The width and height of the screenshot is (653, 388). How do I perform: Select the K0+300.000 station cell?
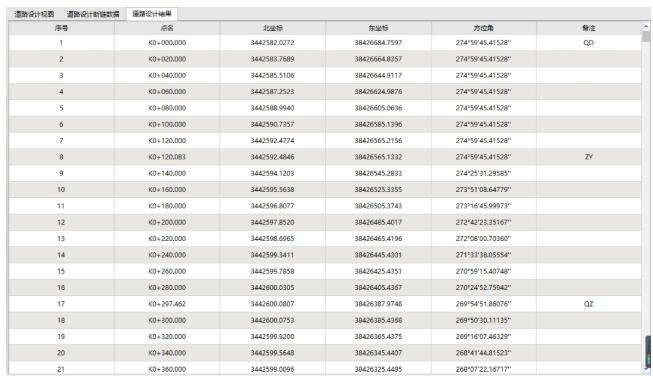tap(167, 320)
